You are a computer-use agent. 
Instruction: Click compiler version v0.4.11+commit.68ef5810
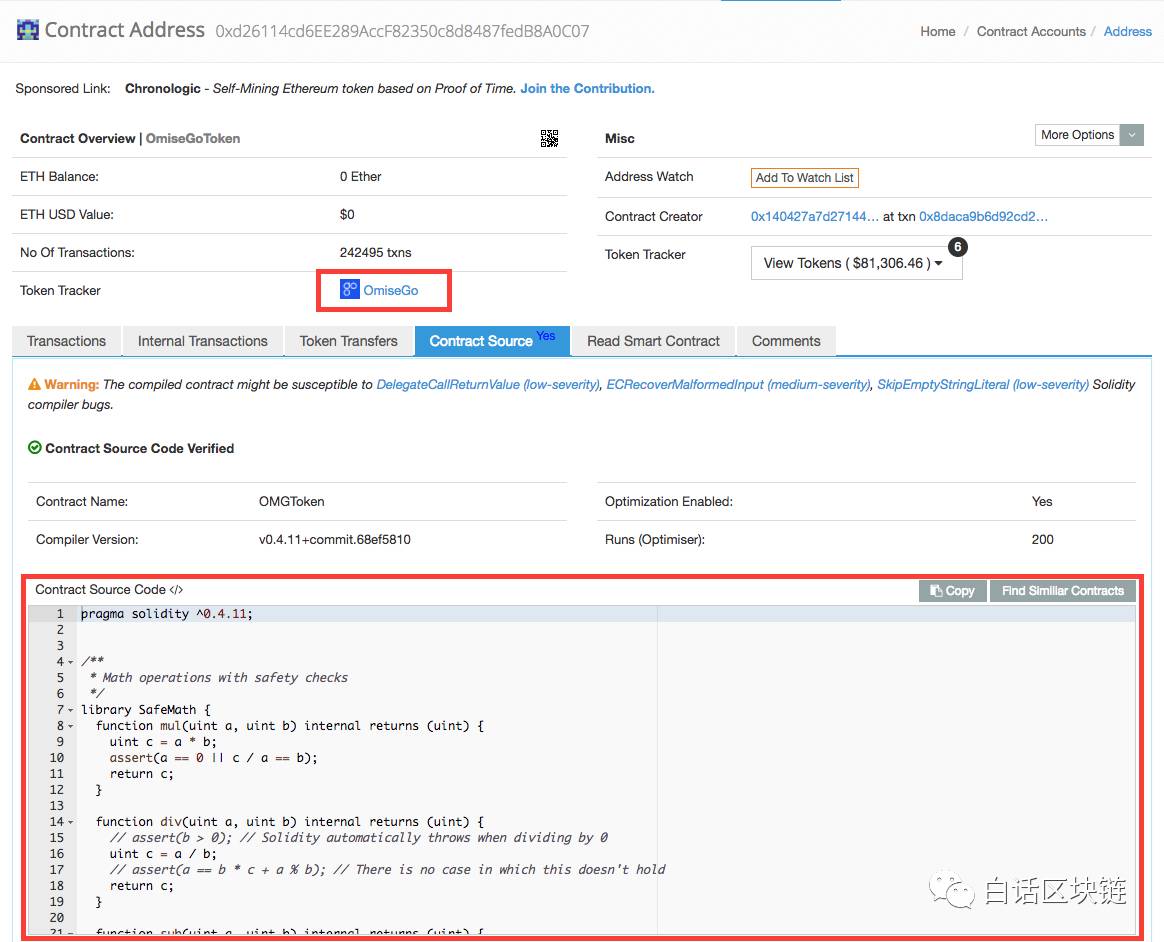click(335, 540)
